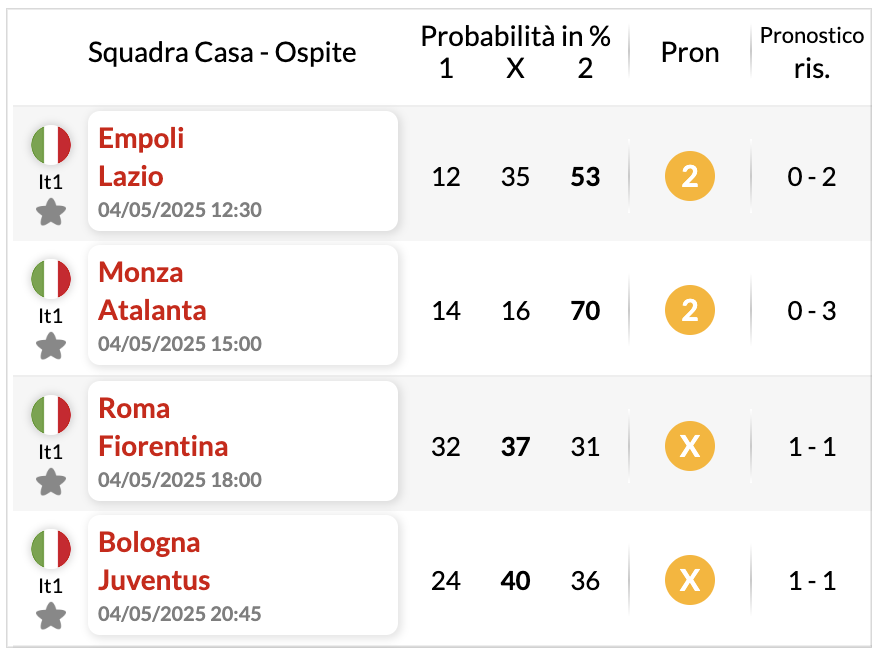Click the Squadra Casa - Ospite header
Image resolution: width=878 pixels, height=656 pixels.
pos(222,53)
